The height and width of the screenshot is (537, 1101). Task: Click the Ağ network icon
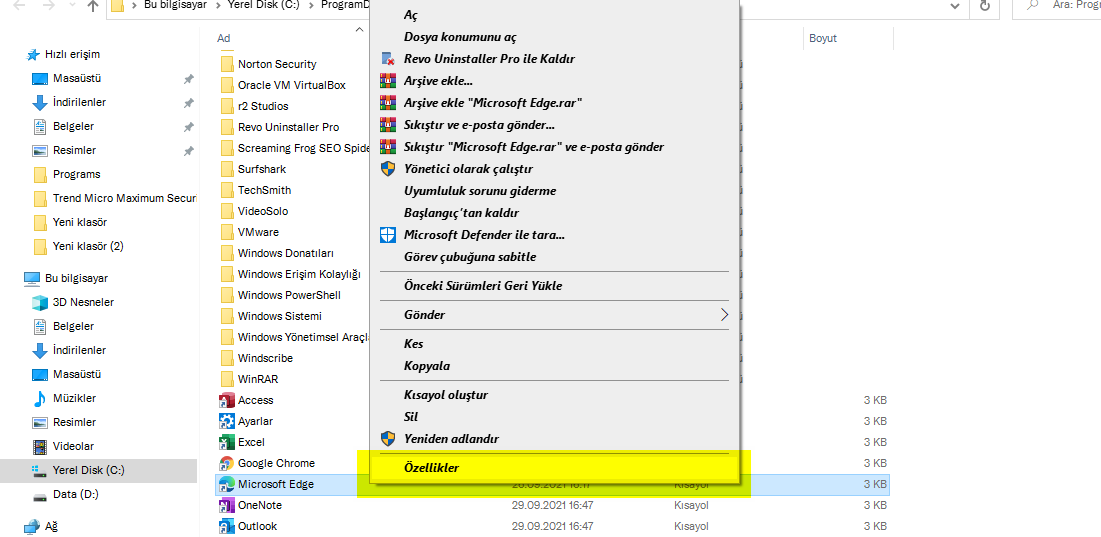(32, 526)
